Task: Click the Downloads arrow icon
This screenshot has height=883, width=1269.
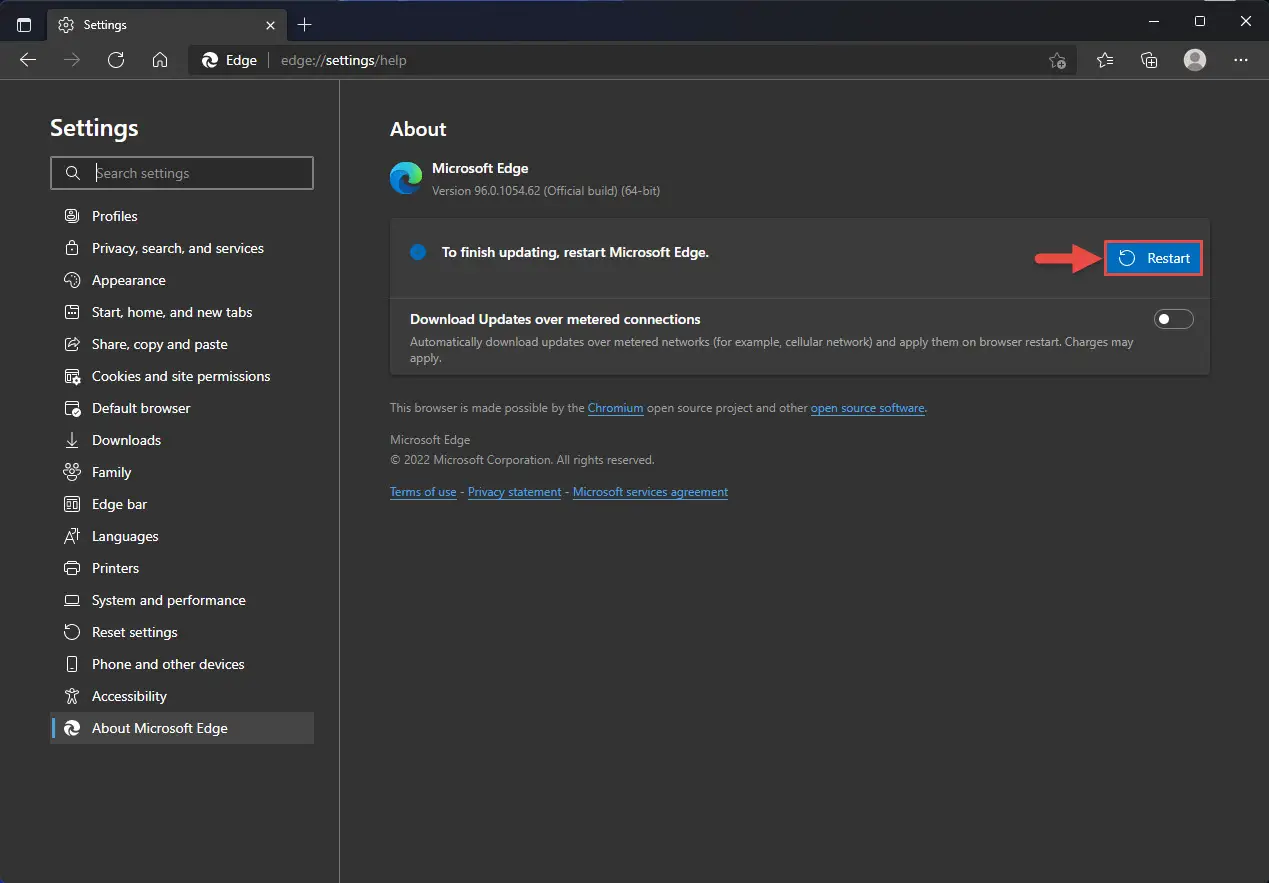Action: (72, 440)
